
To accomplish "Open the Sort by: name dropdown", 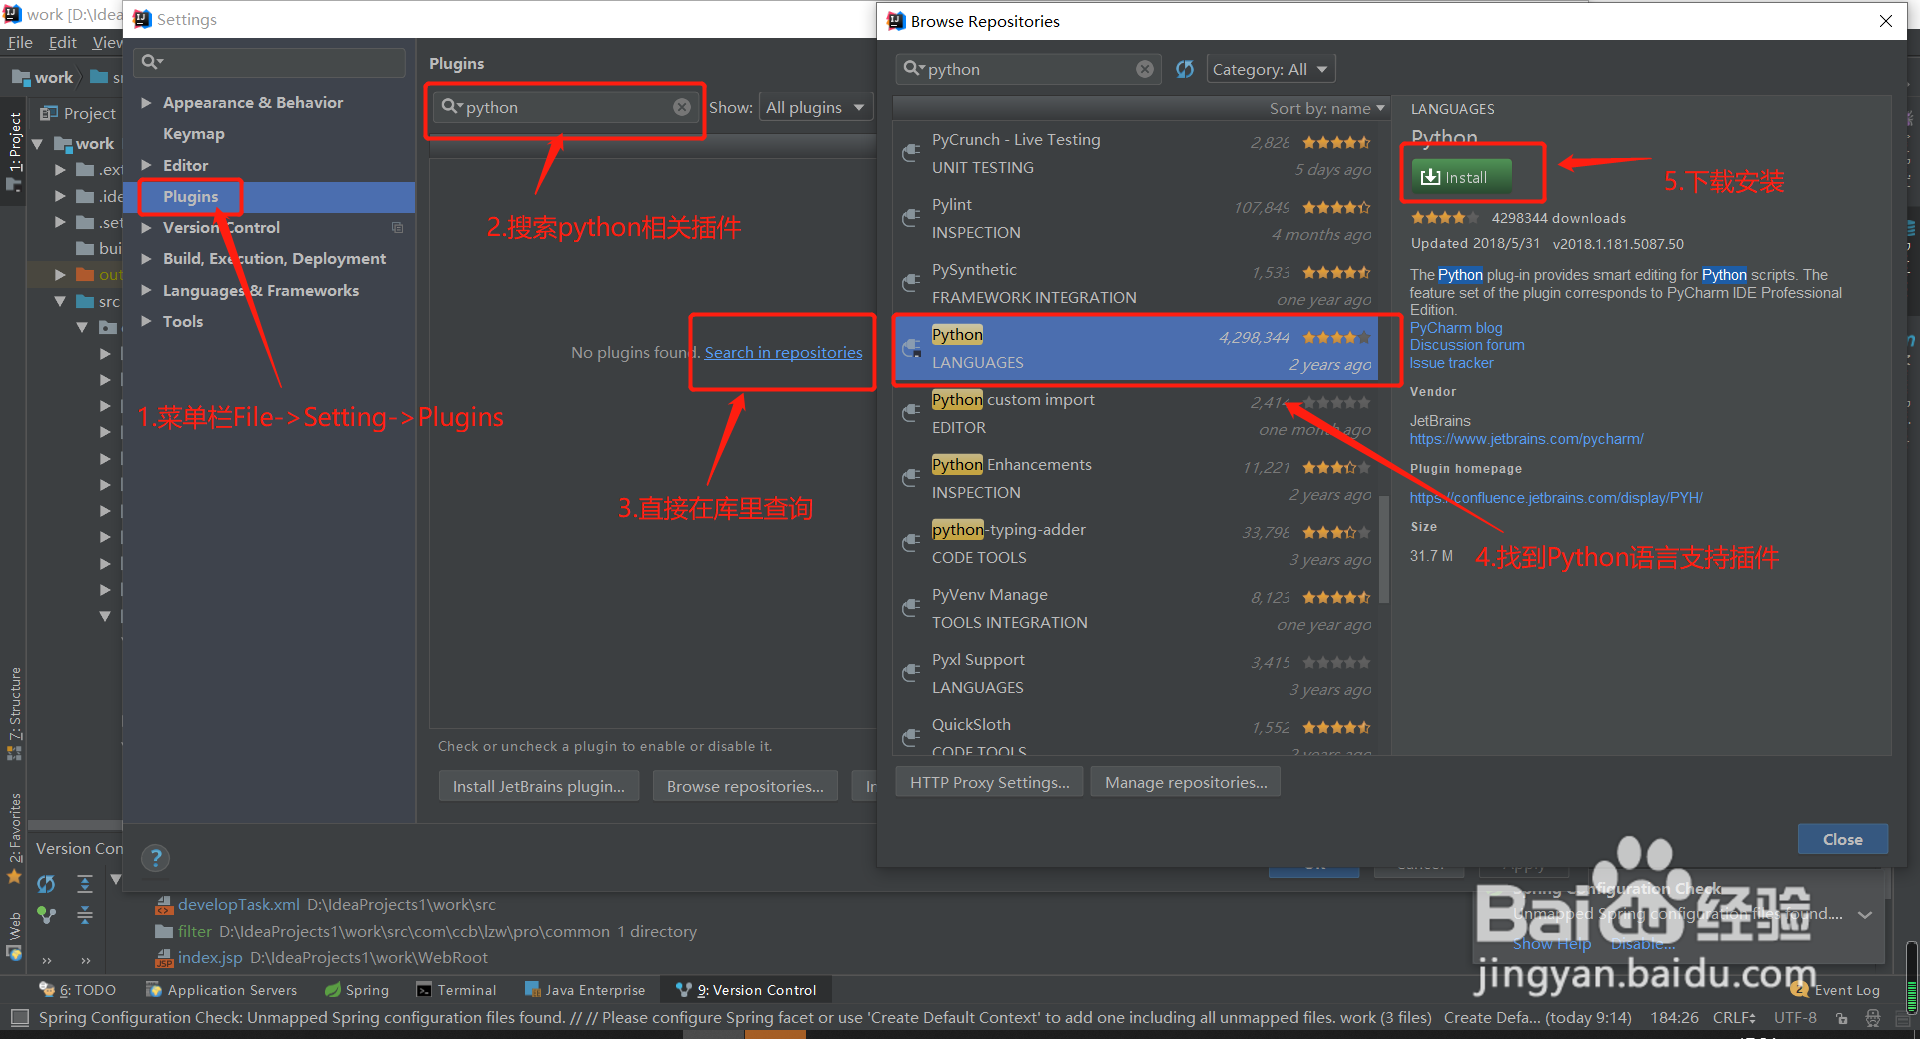I will coord(1327,108).
